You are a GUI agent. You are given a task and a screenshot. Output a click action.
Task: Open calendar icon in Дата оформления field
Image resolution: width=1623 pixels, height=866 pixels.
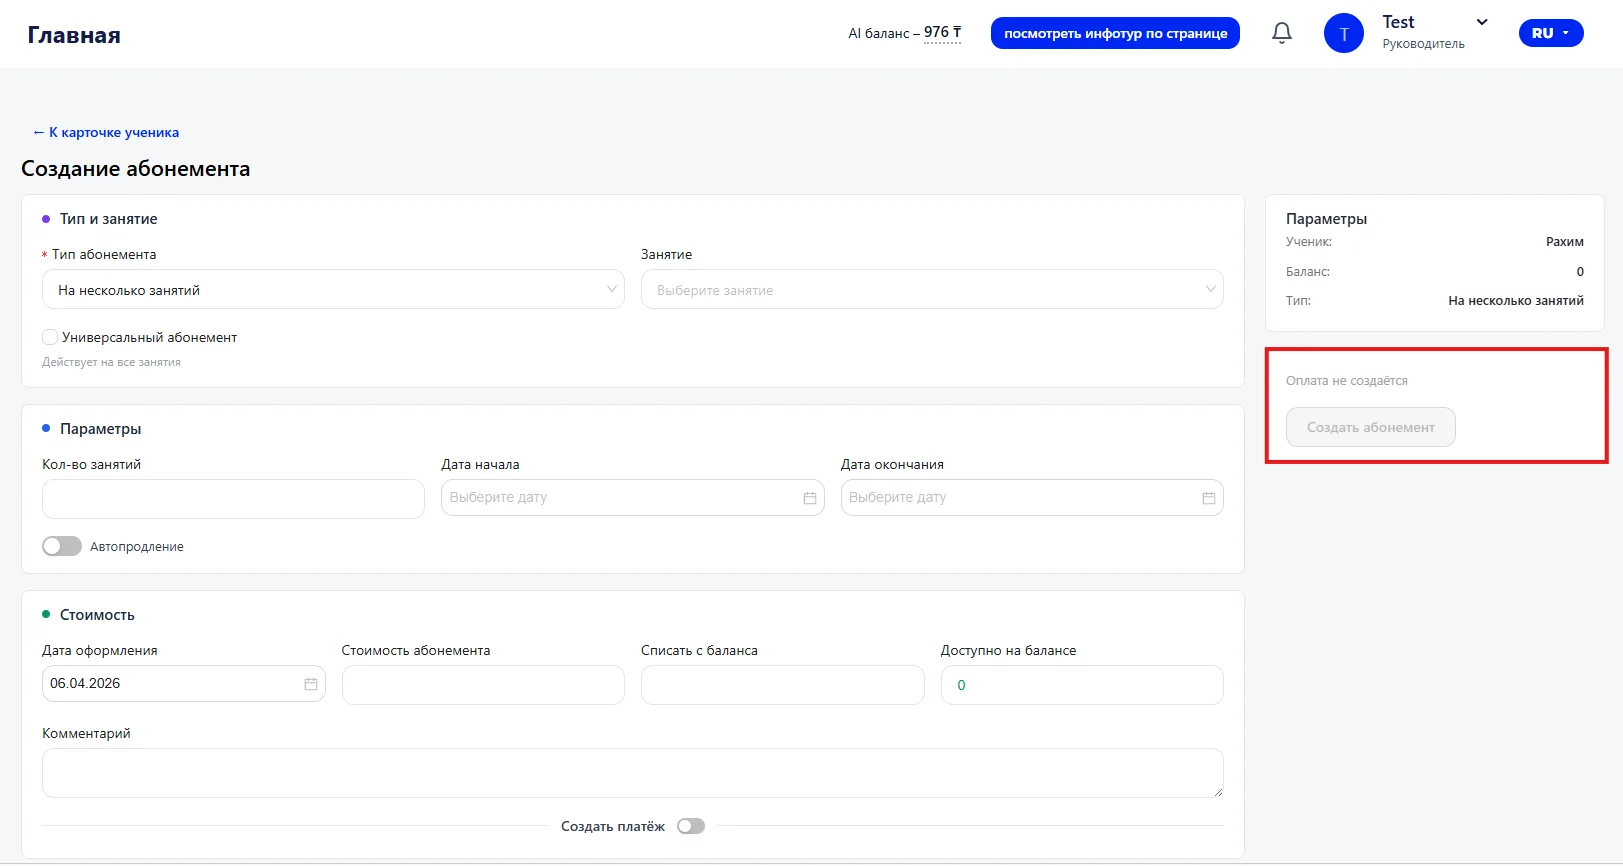pyautogui.click(x=311, y=684)
